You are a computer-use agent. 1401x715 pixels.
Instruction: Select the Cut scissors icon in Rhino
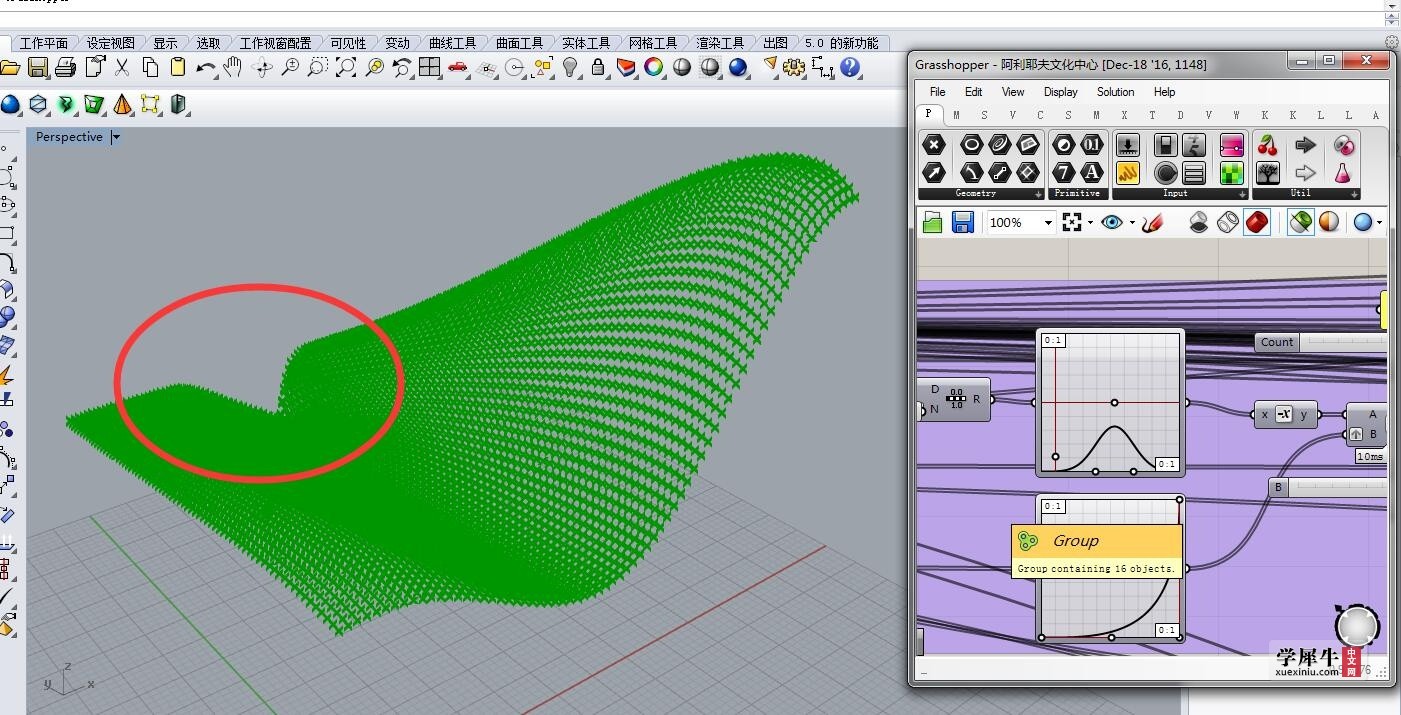coord(122,67)
